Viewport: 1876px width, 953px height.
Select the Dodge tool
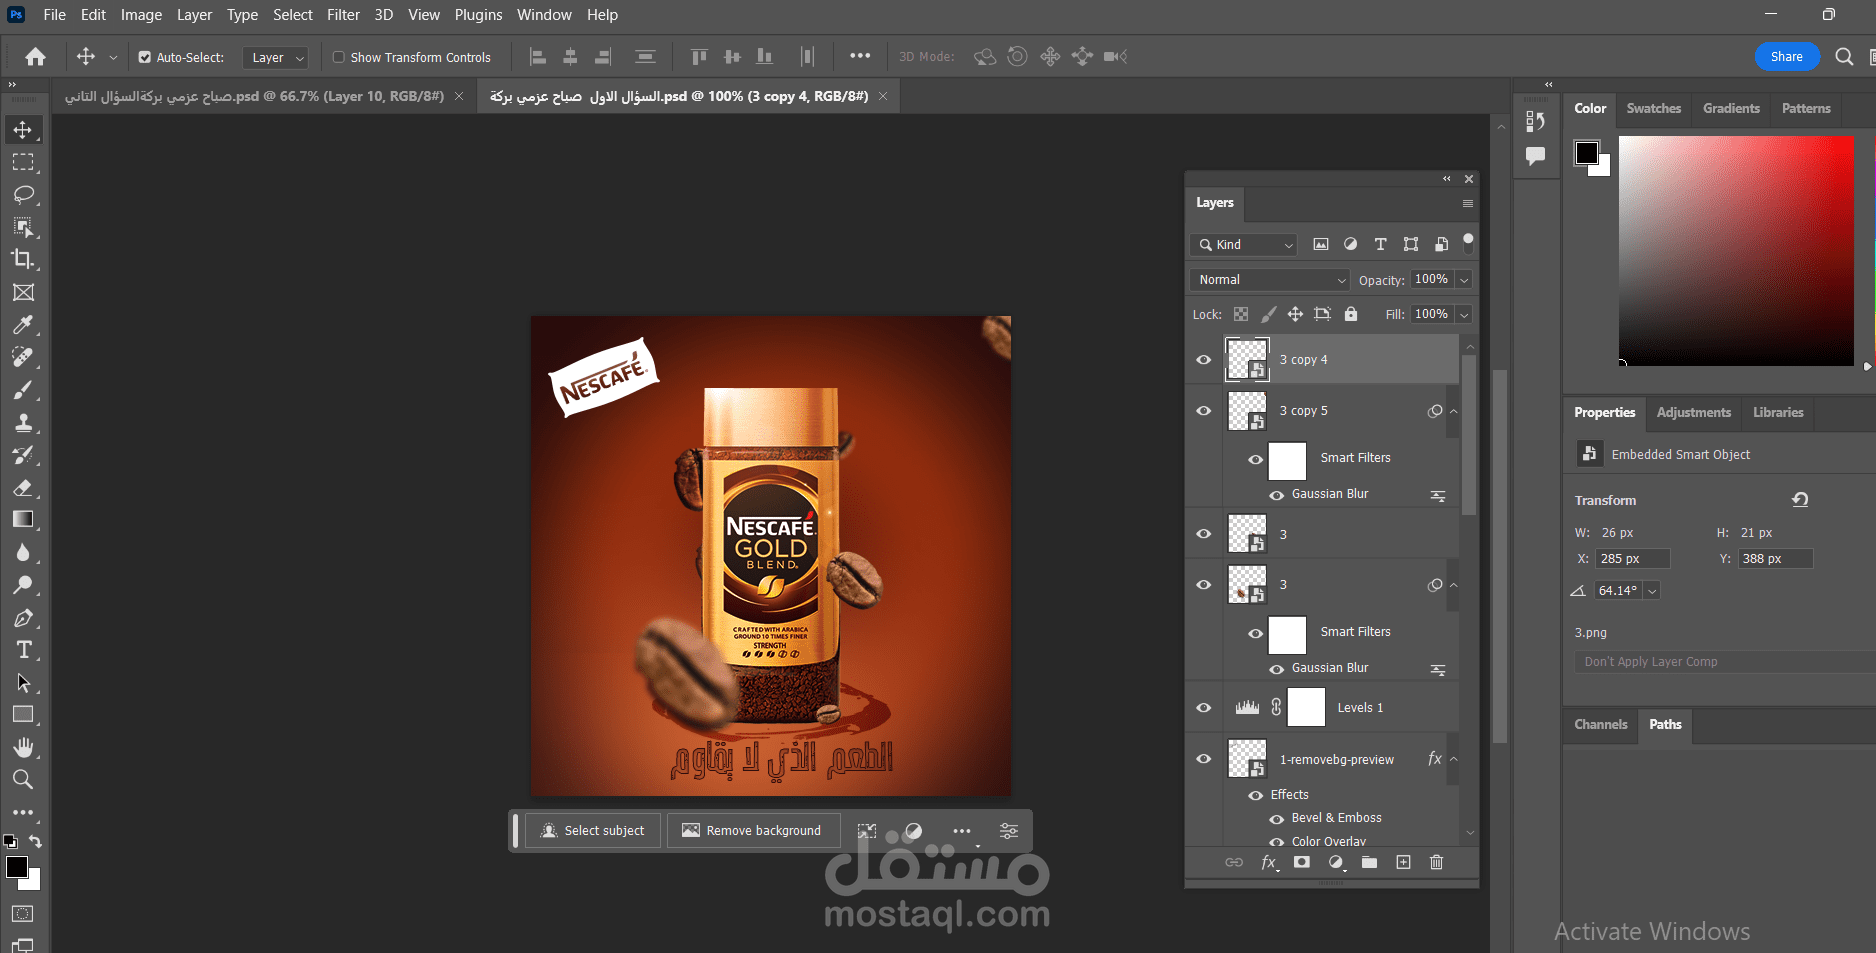(23, 585)
